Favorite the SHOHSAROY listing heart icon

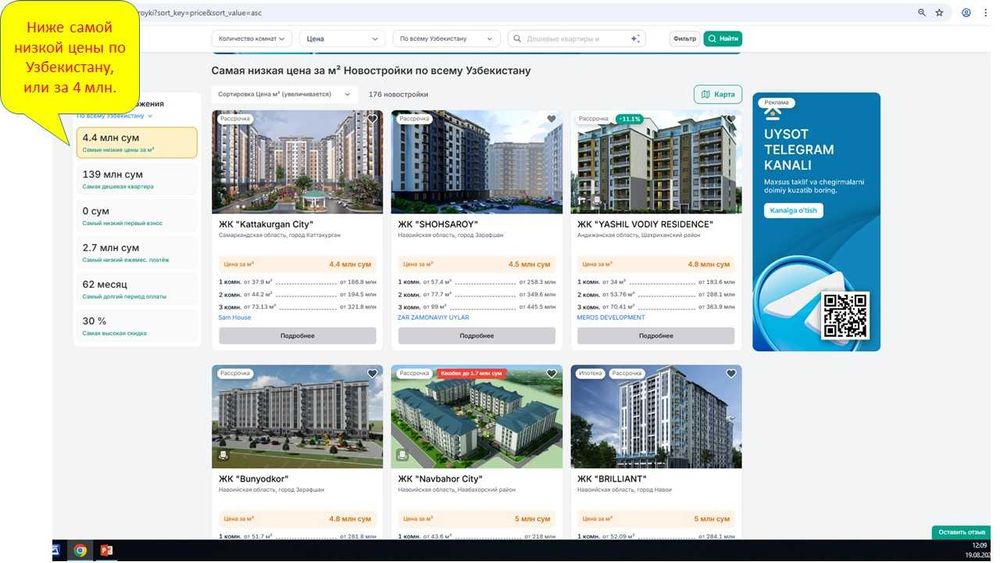pyautogui.click(x=552, y=119)
